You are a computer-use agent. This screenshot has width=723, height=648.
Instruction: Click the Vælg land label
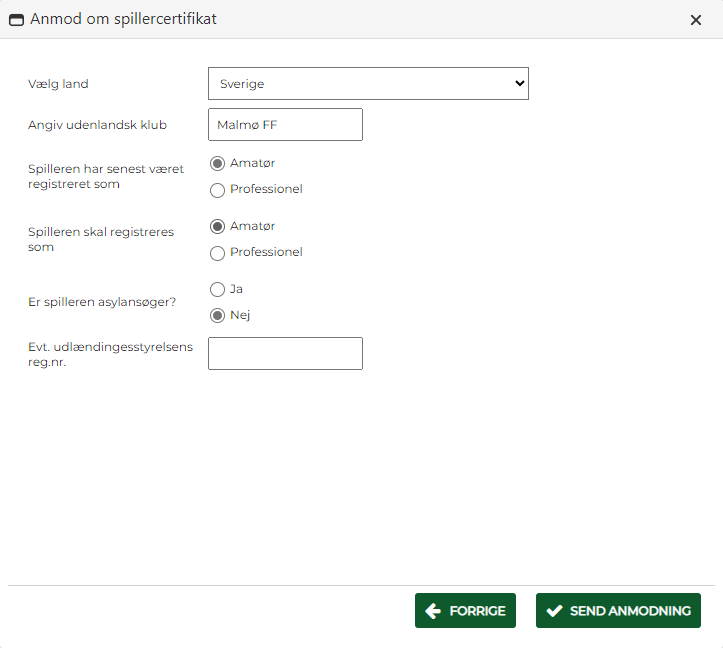[58, 84]
